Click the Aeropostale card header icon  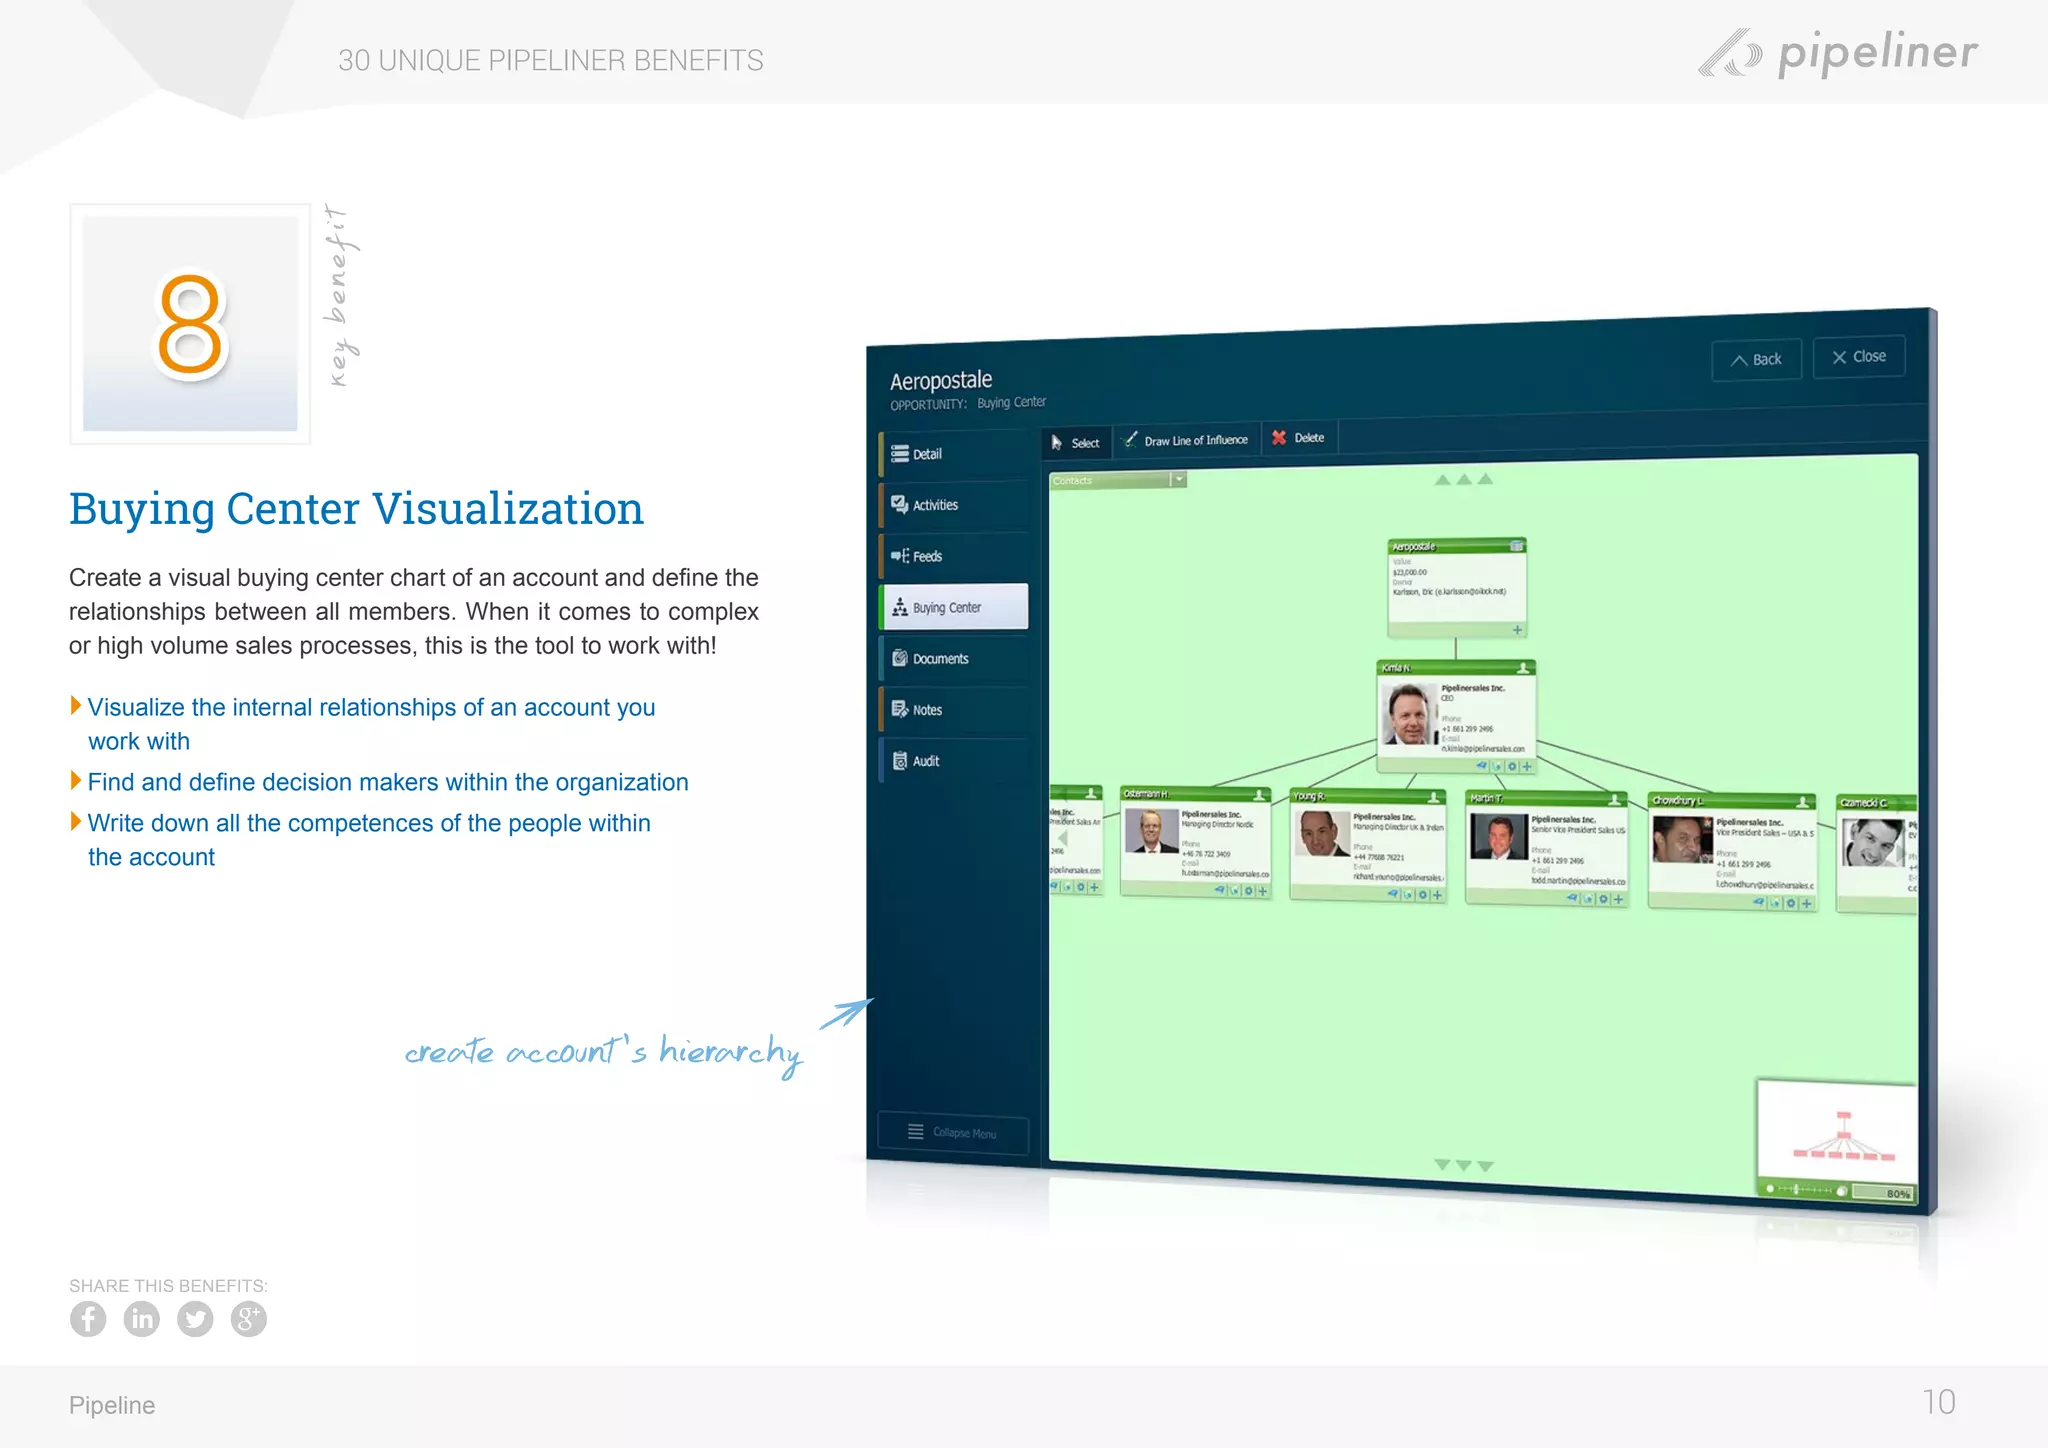[1516, 546]
